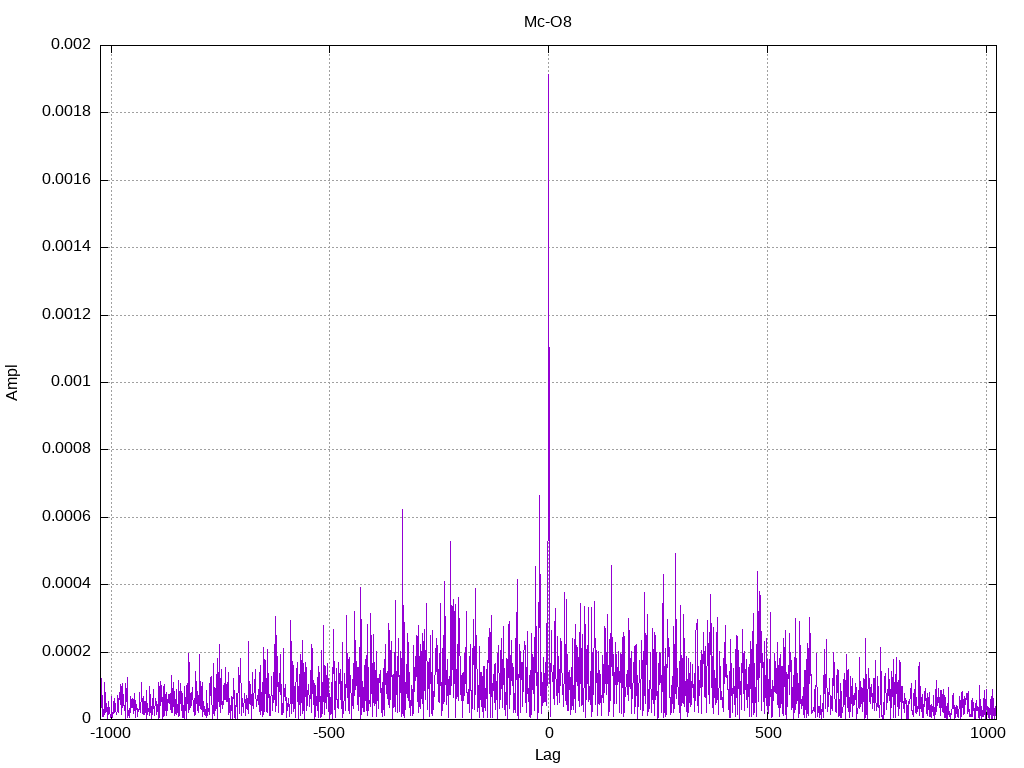Screen dimensions: 1024x768
Task: Click the tip of the tallest central peak
Action: point(548,75)
